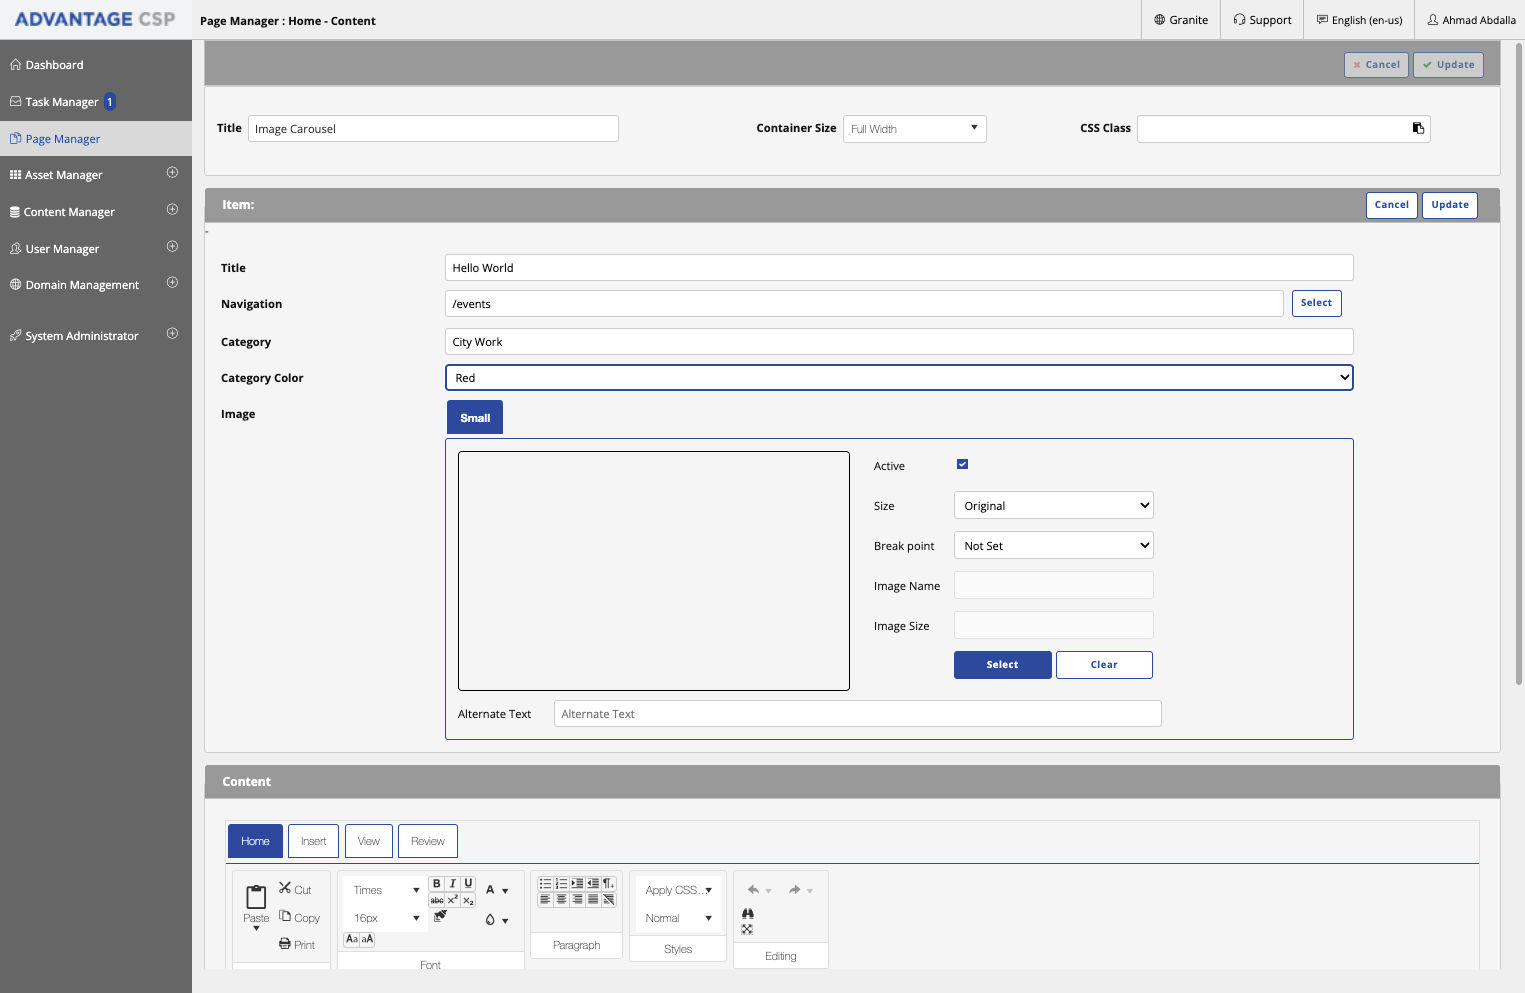Click the format painter icon
Image resolution: width=1525 pixels, height=993 pixels.
pos(440,915)
